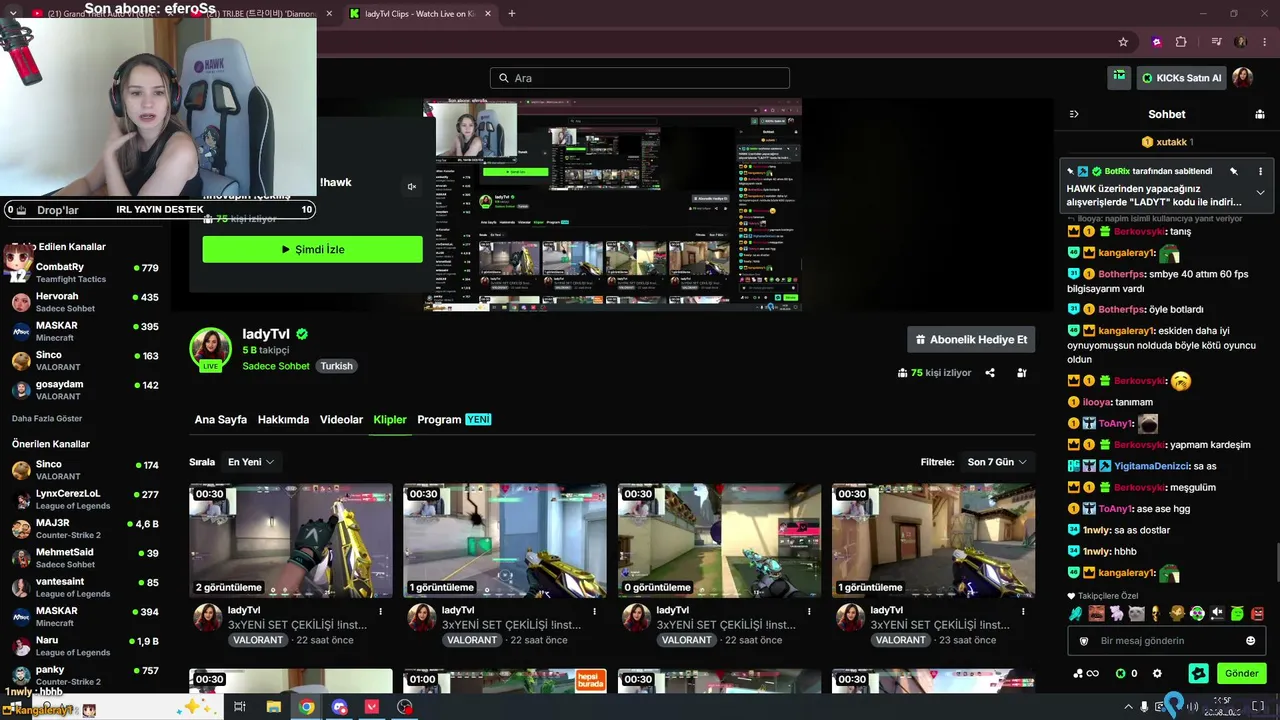Open Naru recommended channel

coord(85,646)
